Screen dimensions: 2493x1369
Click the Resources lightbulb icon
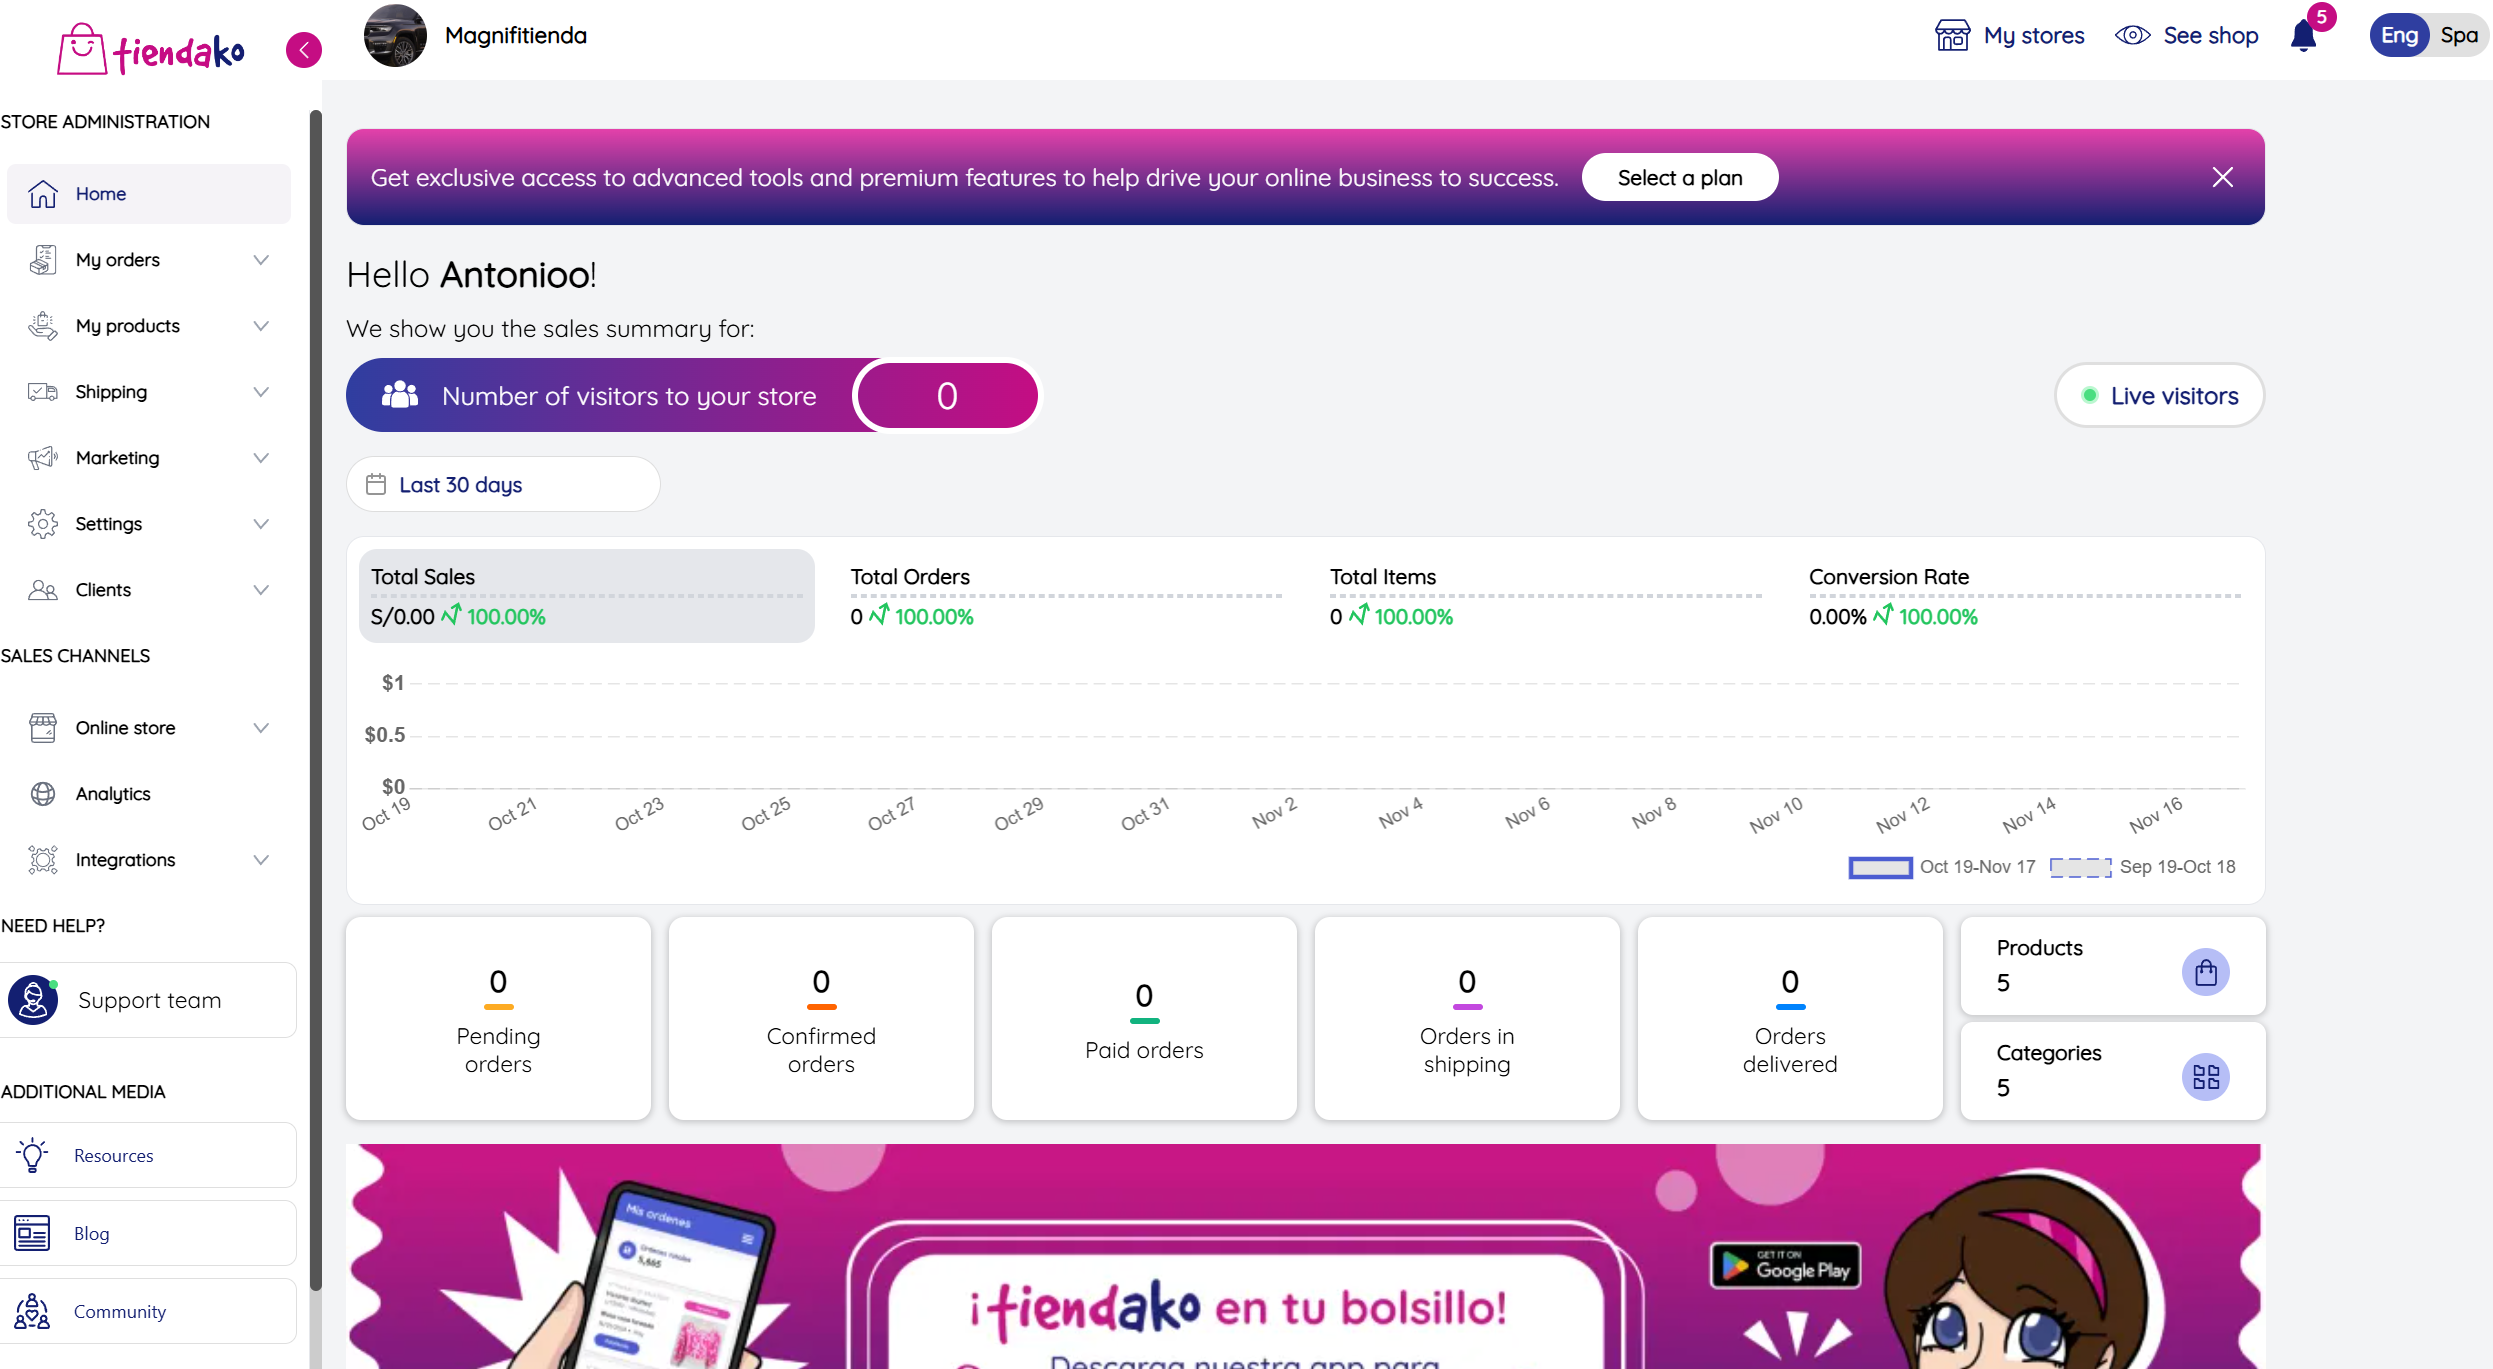[x=32, y=1155]
